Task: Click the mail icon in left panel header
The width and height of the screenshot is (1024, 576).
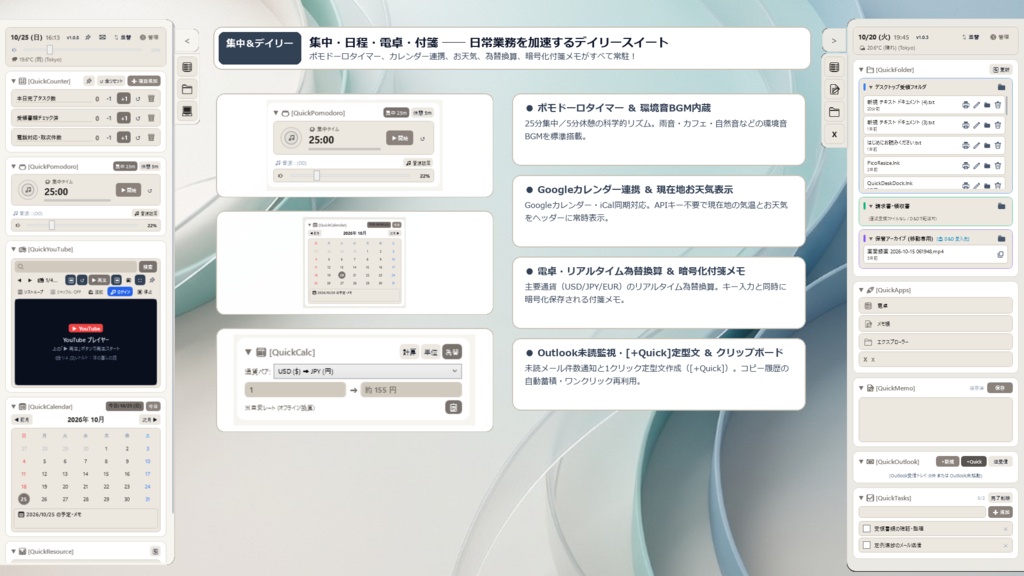Action: tap(103, 37)
